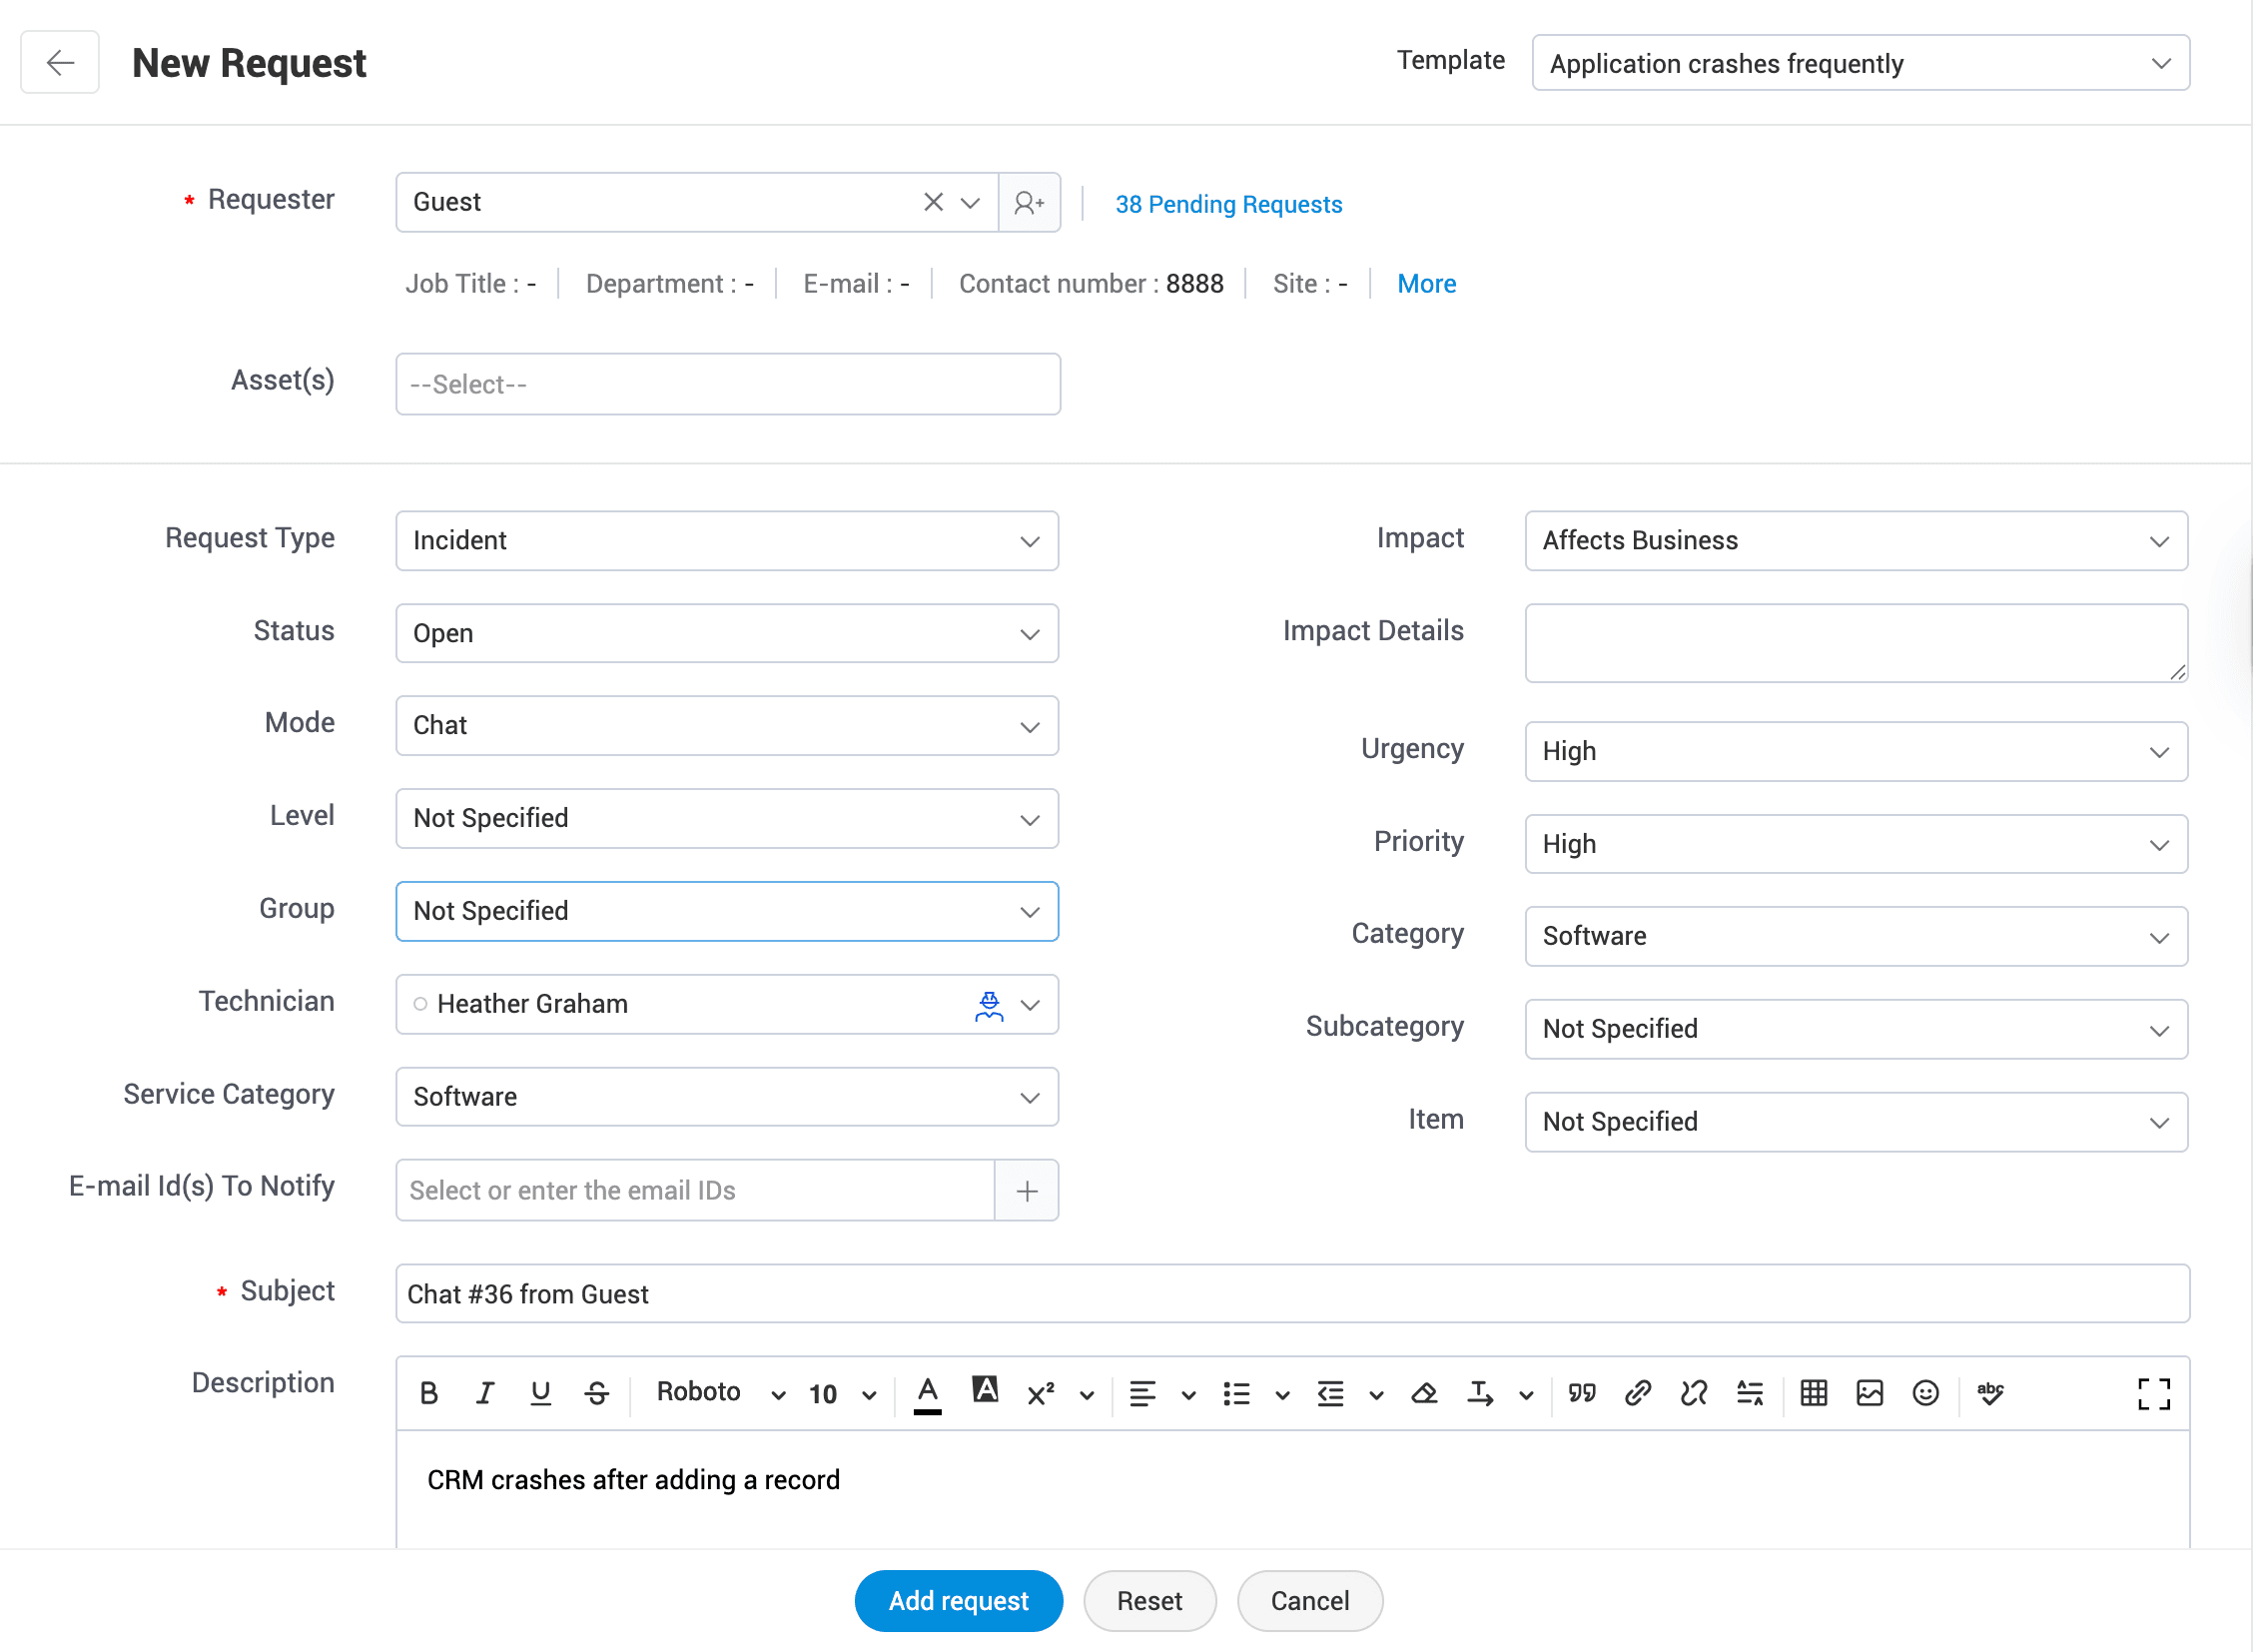Toggle bold in description editor

pyautogui.click(x=429, y=1393)
